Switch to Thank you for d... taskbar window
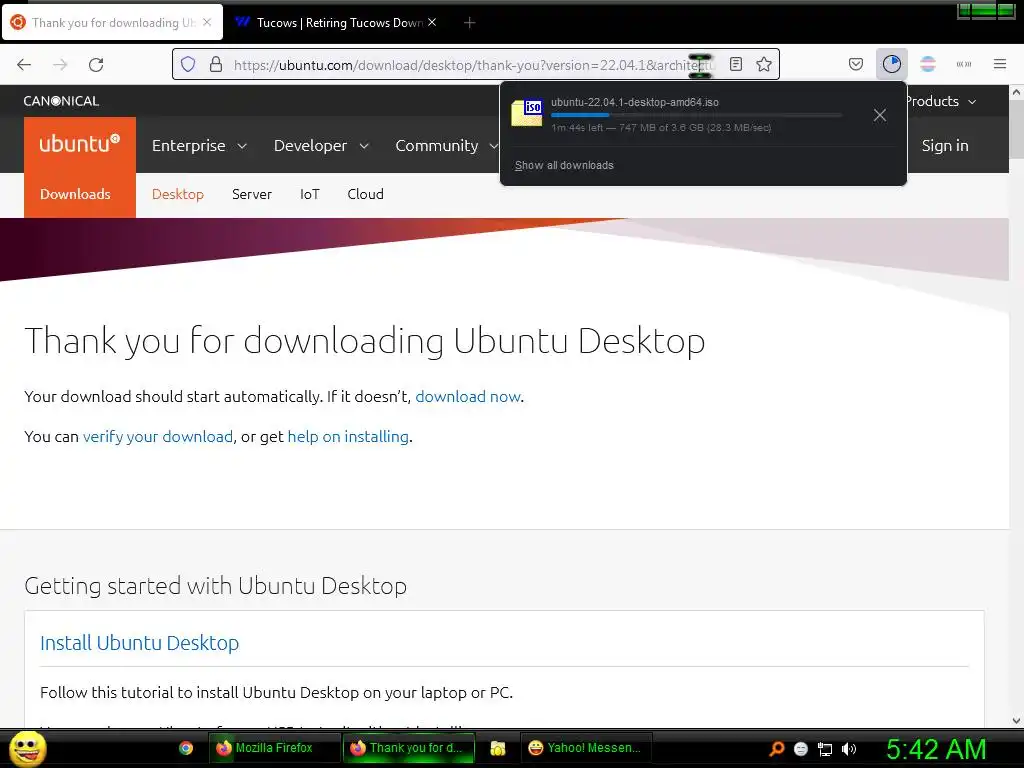The width and height of the screenshot is (1024, 768). pyautogui.click(x=409, y=748)
